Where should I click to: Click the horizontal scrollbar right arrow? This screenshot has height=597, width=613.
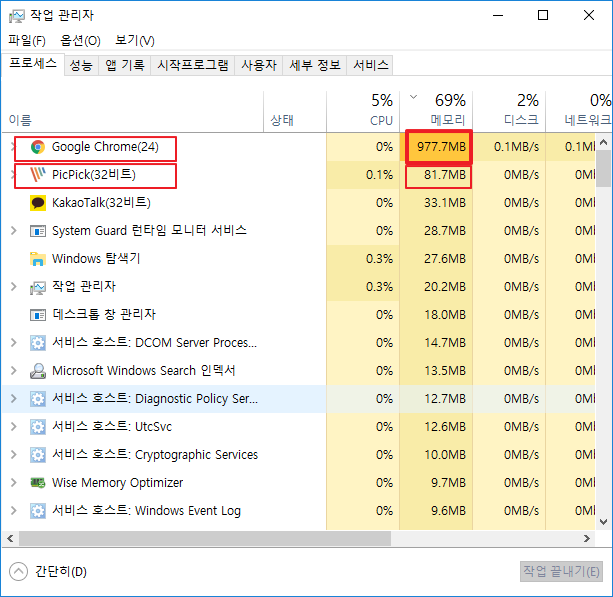[586, 539]
